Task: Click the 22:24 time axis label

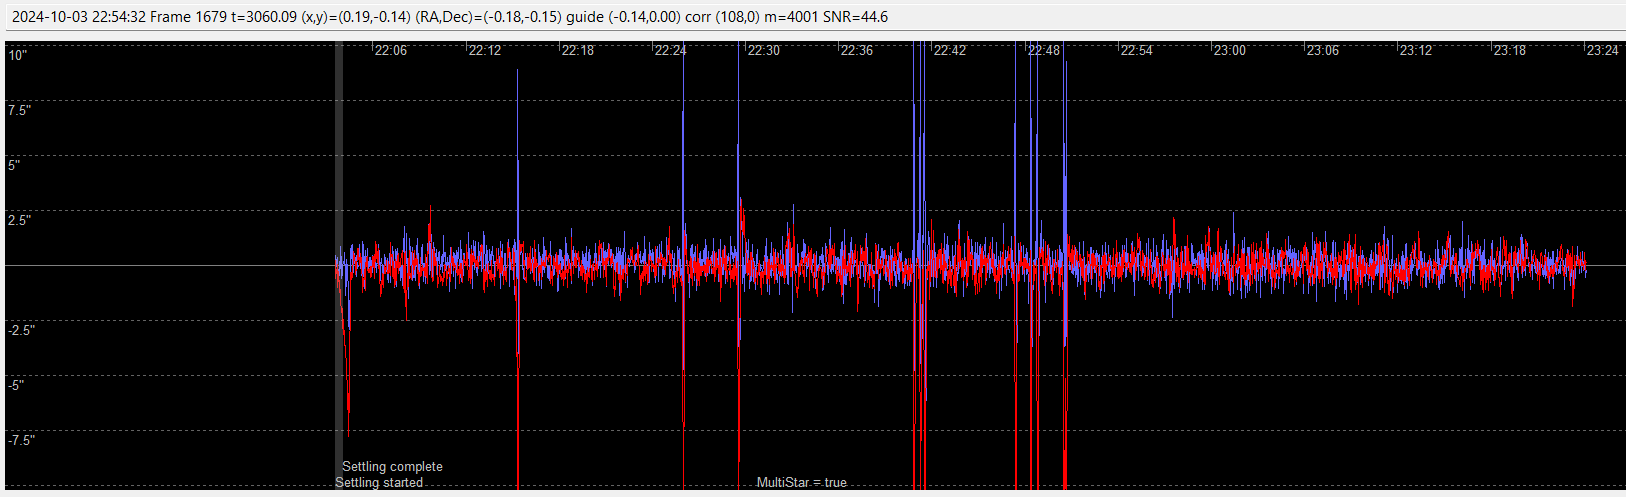Action: [670, 51]
